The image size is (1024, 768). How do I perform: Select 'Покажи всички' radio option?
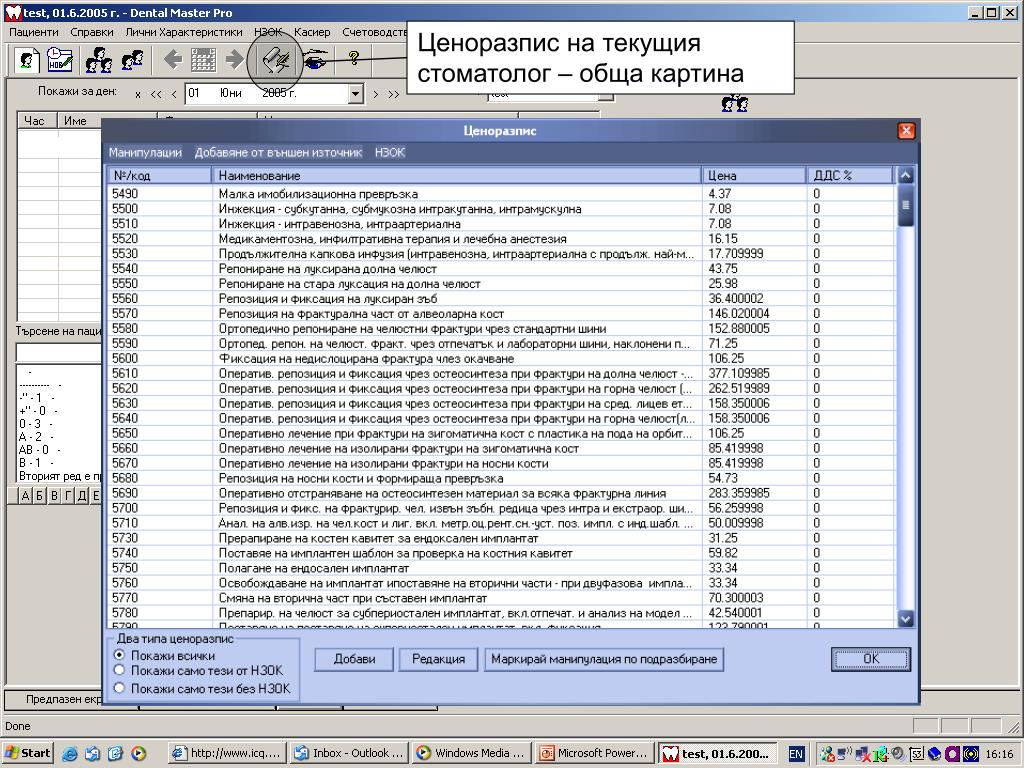tap(120, 654)
